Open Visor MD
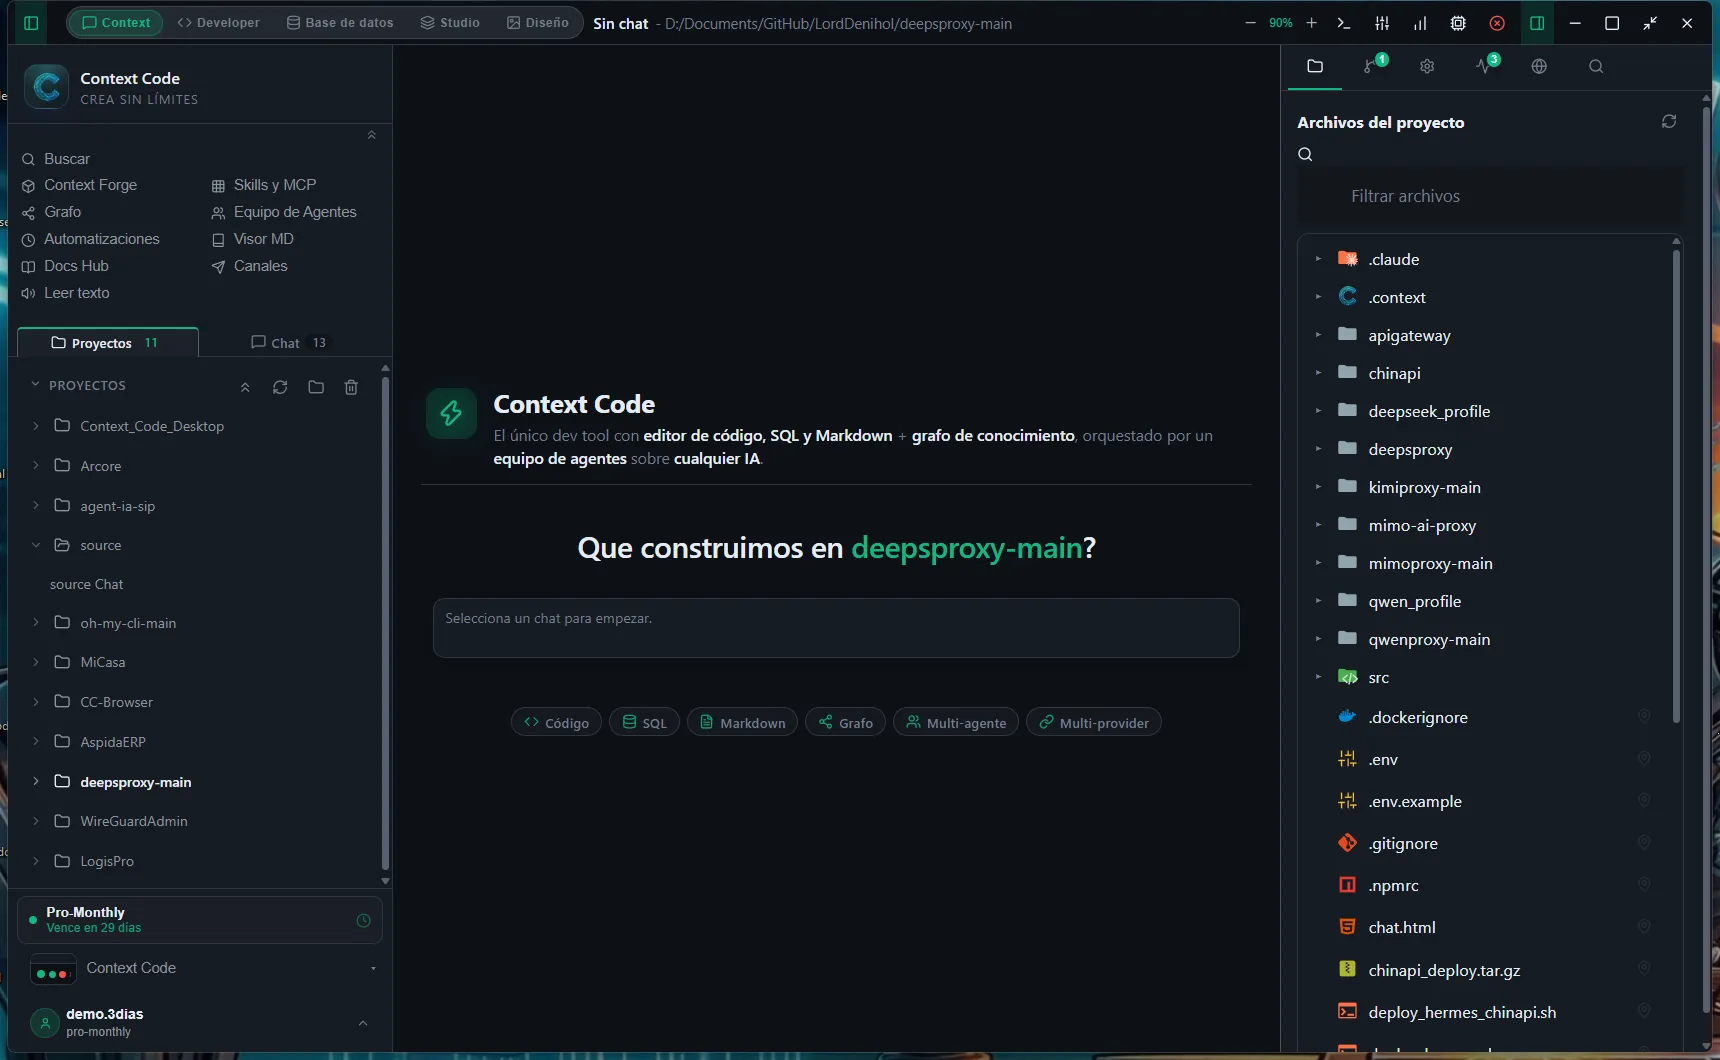Viewport: 1720px width, 1060px height. [x=253, y=239]
